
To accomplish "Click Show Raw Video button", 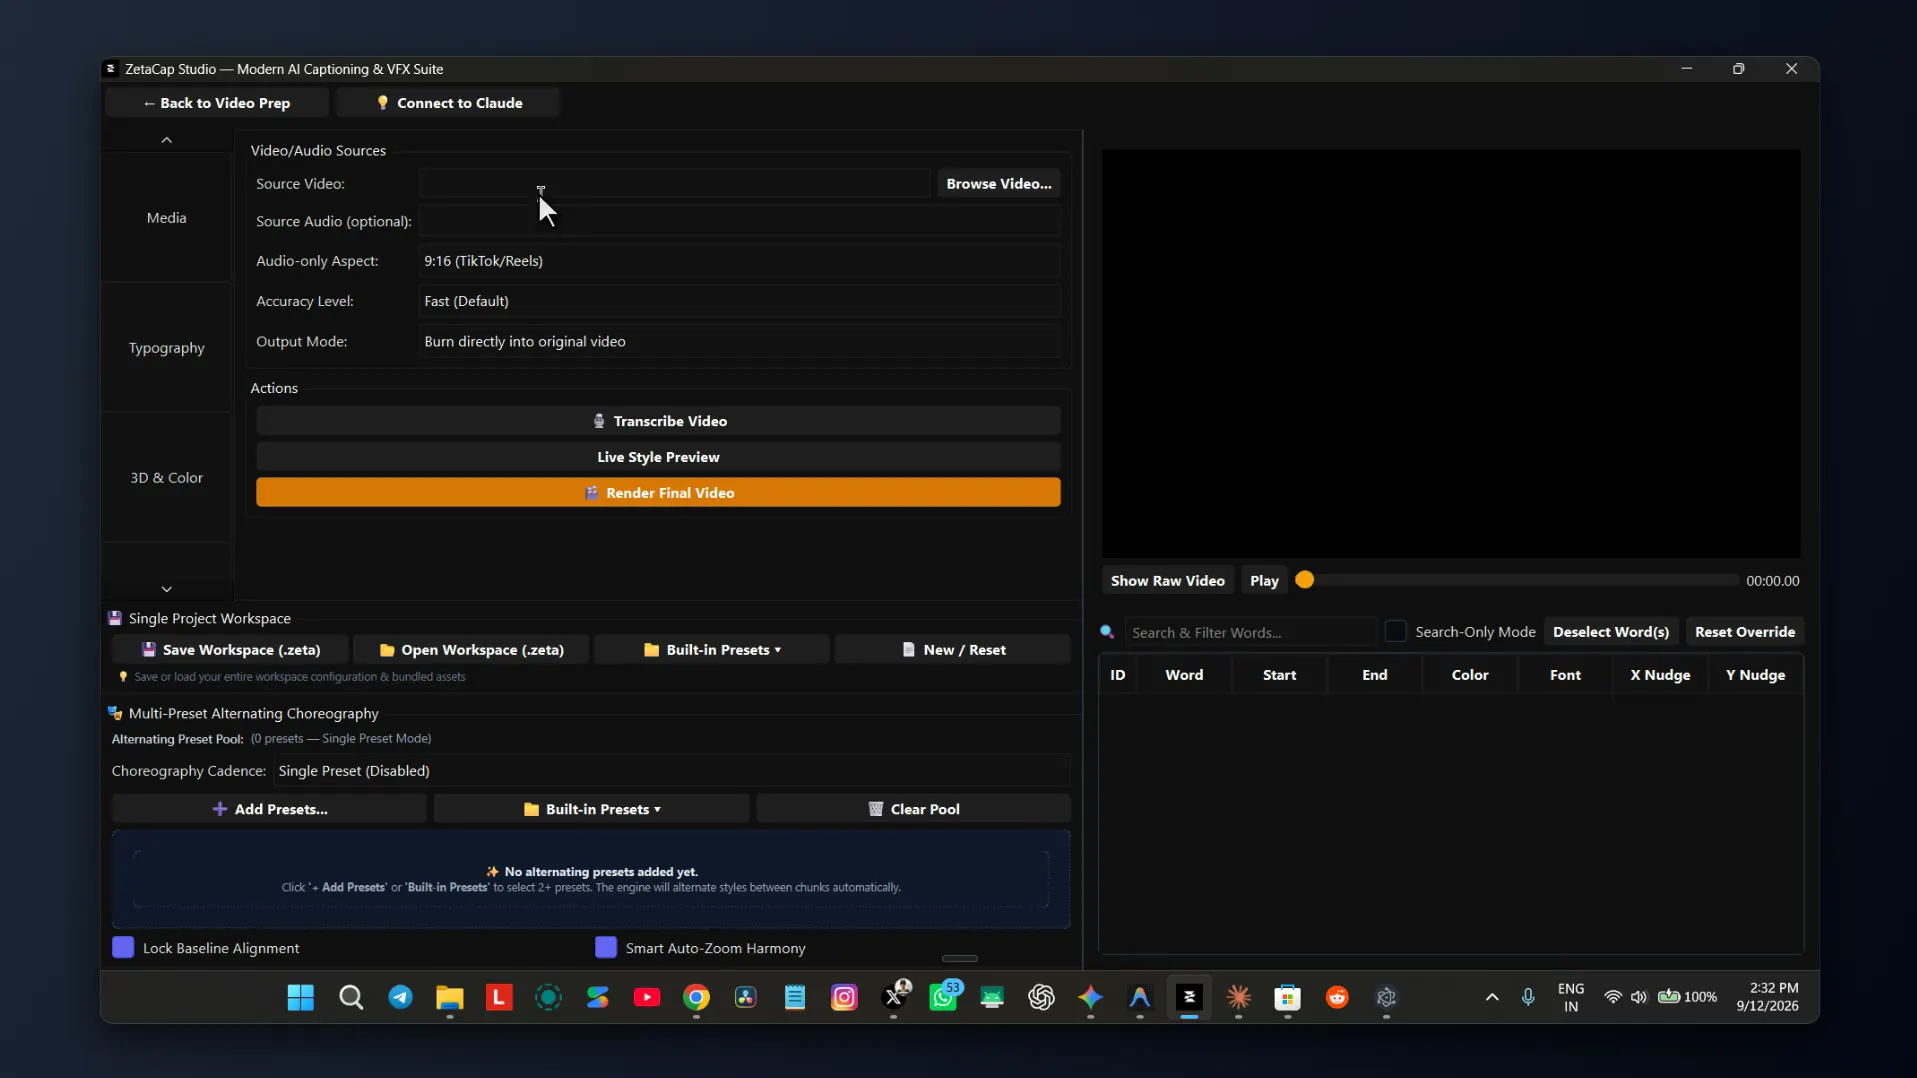I will tap(1167, 581).
